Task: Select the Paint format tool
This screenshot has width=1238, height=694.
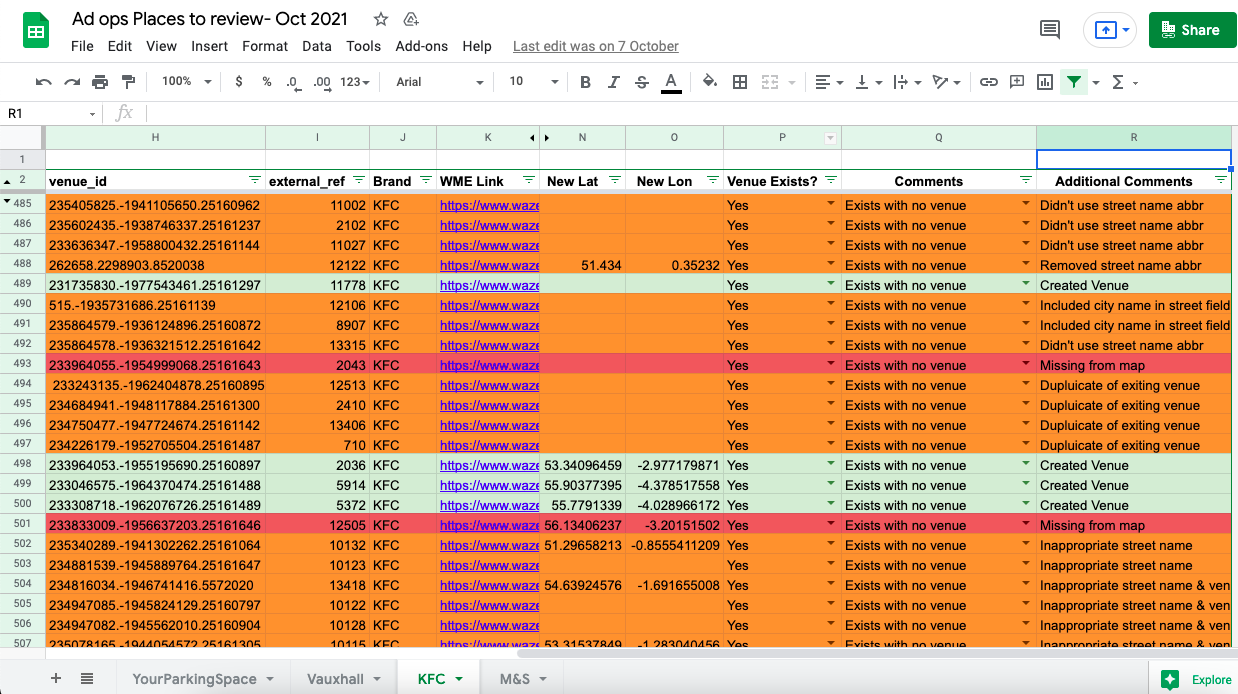Action: 127,81
